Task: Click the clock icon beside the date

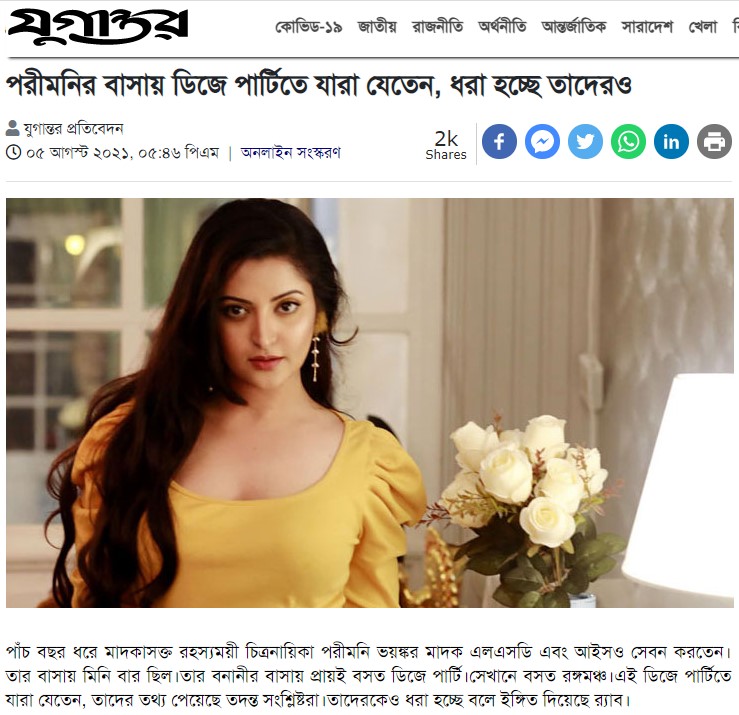Action: (14, 152)
